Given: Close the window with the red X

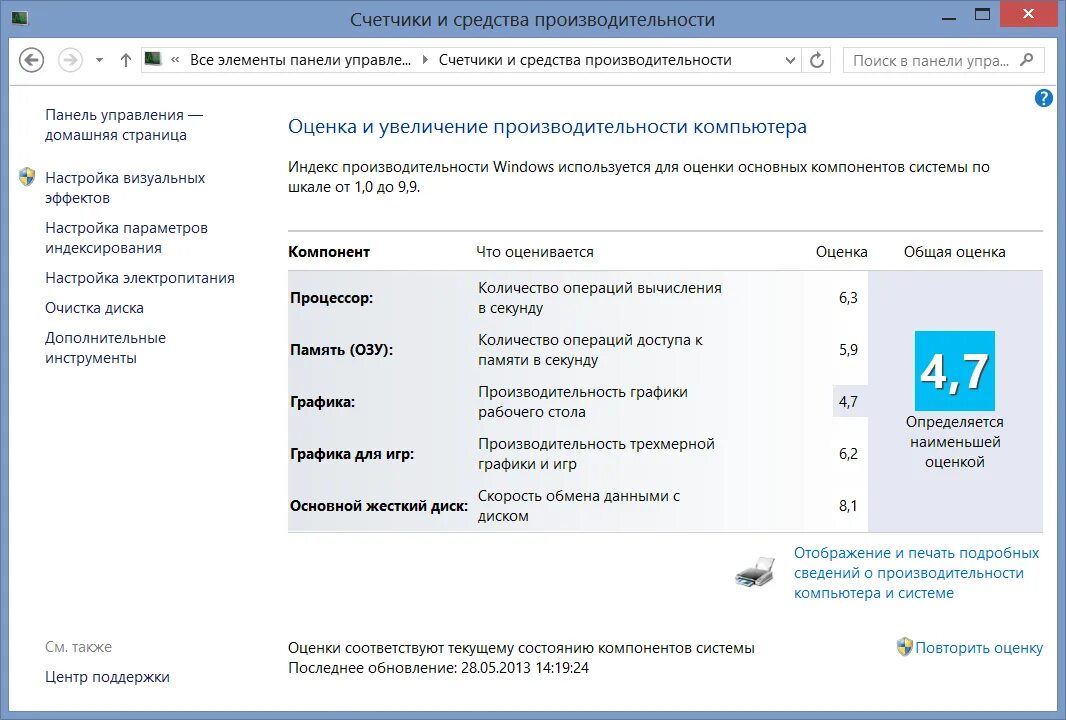Looking at the screenshot, I should (1028, 14).
